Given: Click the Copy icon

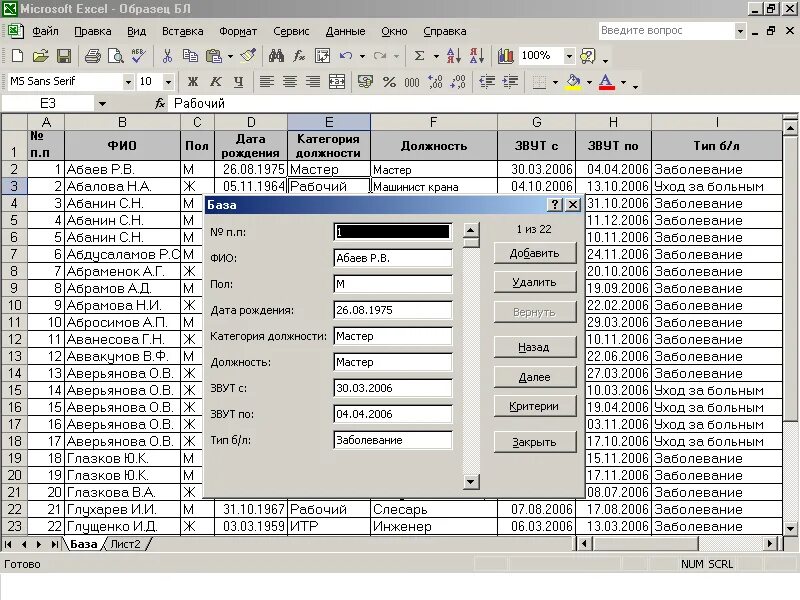Looking at the screenshot, I should coord(190,56).
